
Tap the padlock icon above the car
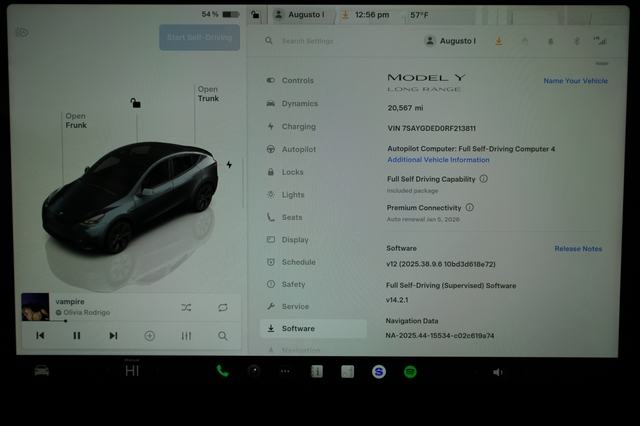[x=135, y=103]
